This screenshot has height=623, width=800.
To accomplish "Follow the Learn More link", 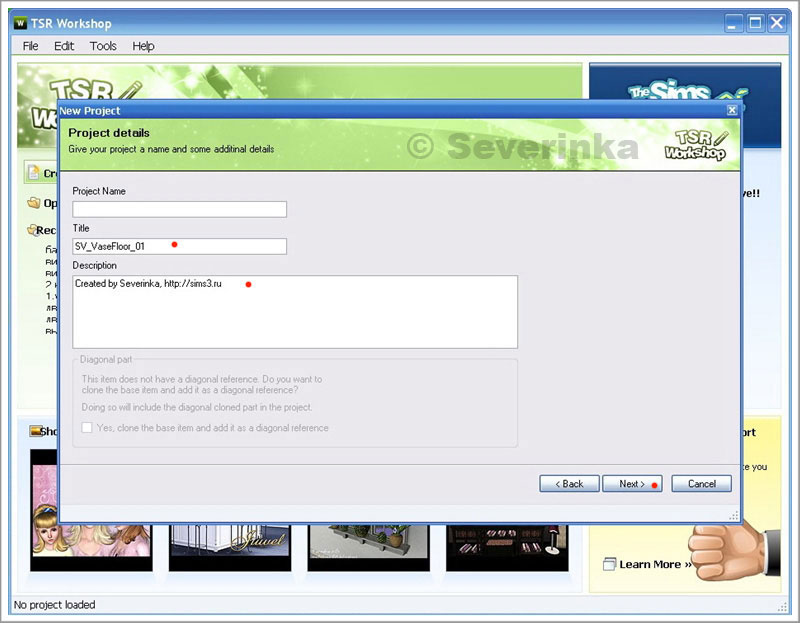I will pyautogui.click(x=655, y=564).
